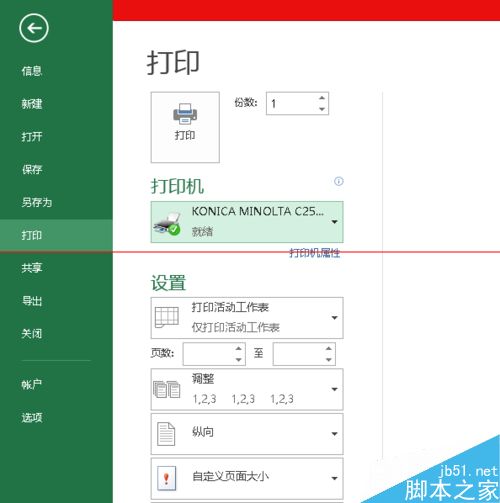This screenshot has height=503, width=500.
Task: Increase the 至 end page value
Action: click(329, 348)
